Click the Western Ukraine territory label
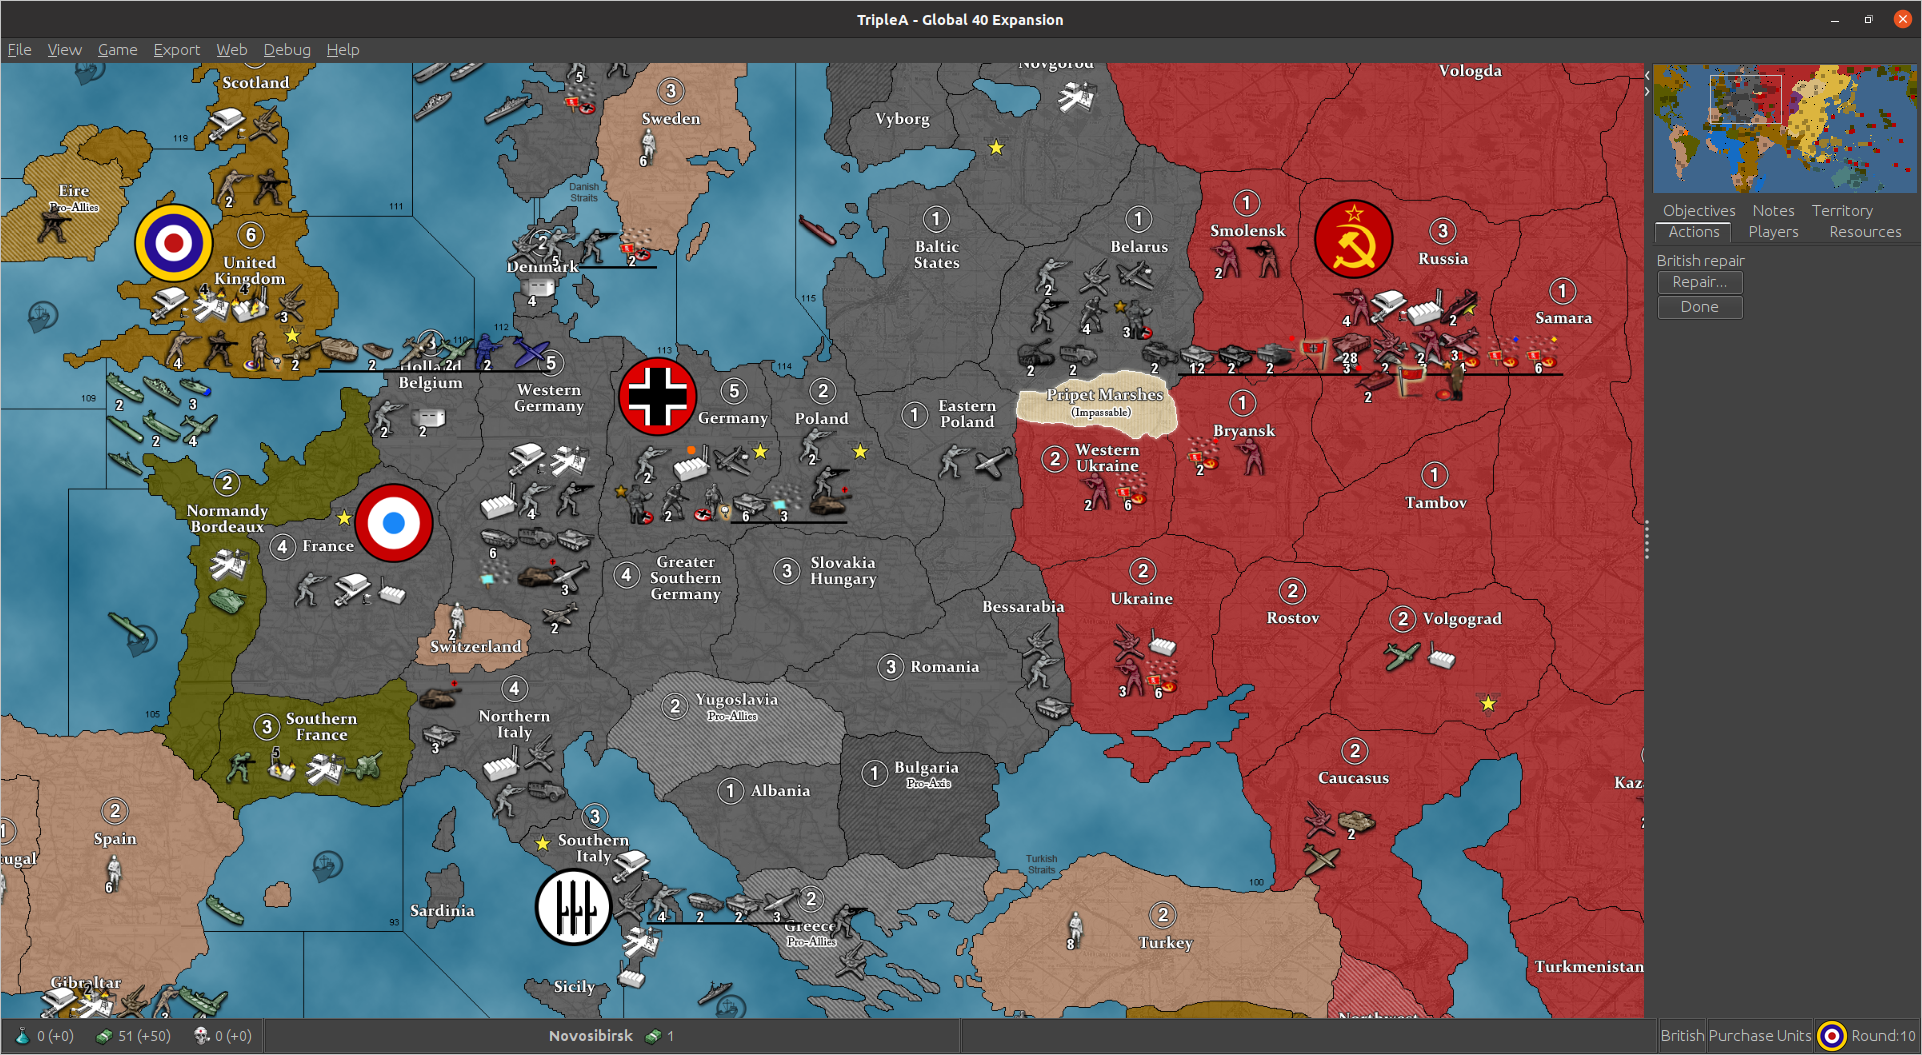 point(1107,457)
